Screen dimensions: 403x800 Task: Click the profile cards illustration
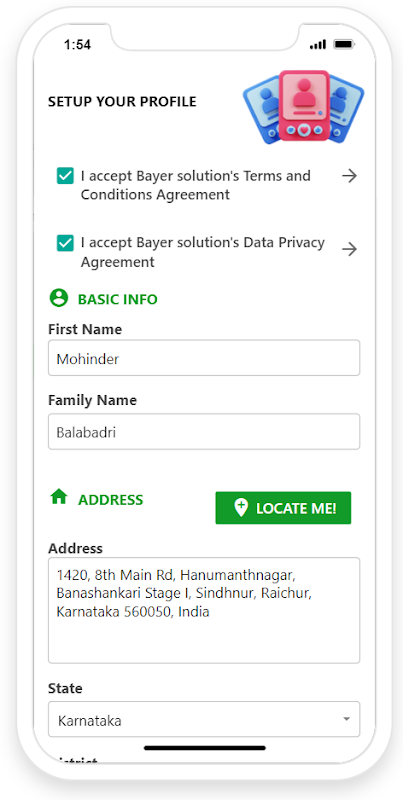point(304,107)
